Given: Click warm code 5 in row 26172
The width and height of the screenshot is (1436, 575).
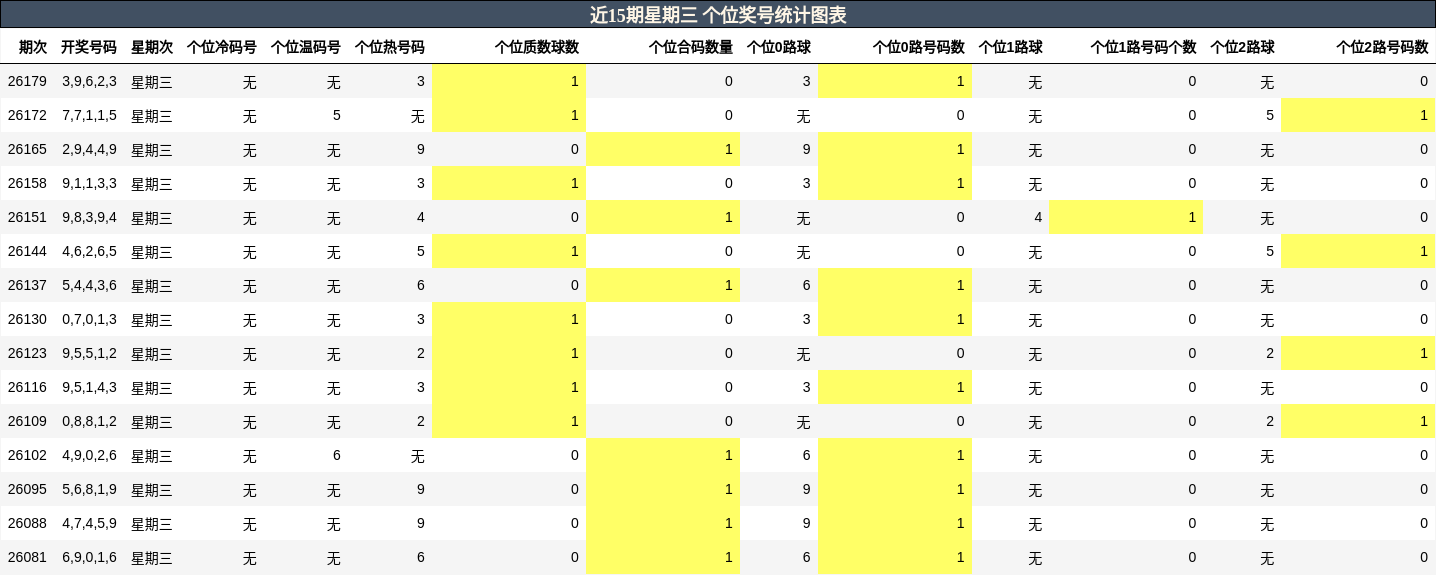Looking at the screenshot, I should 337,115.
